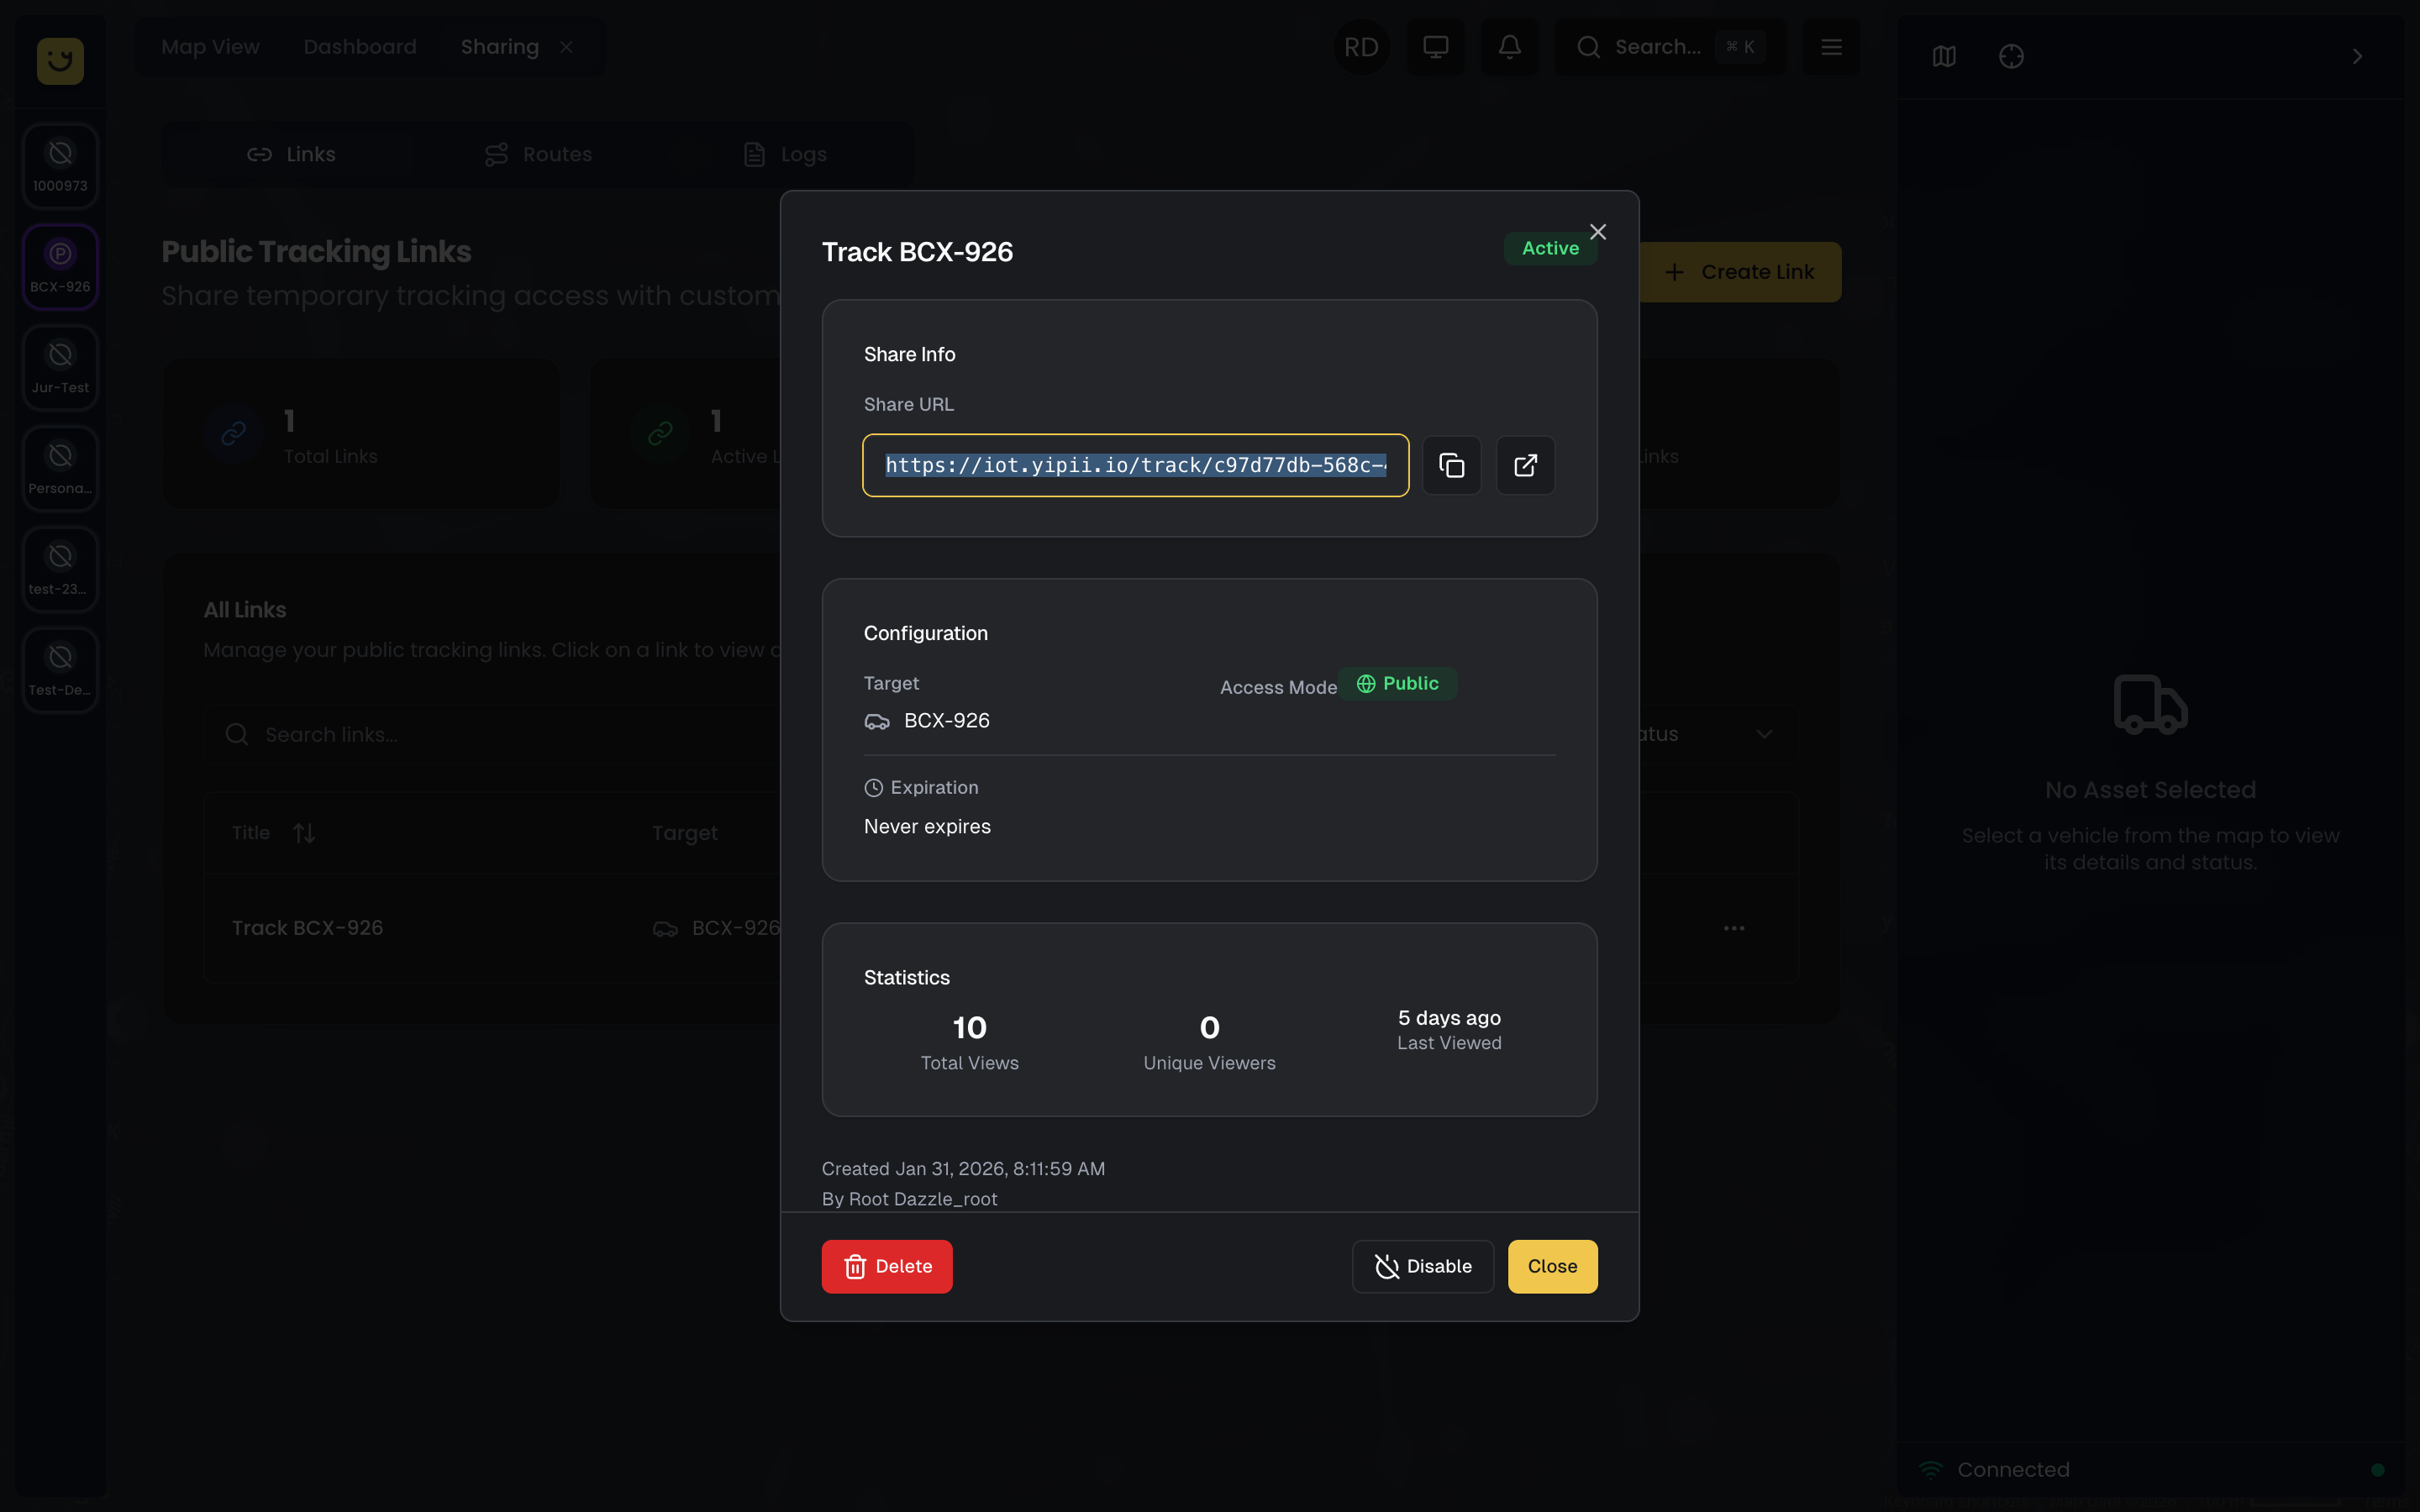Screen dimensions: 2420x1512
Task: Click the Active status badge
Action: coord(1550,248)
